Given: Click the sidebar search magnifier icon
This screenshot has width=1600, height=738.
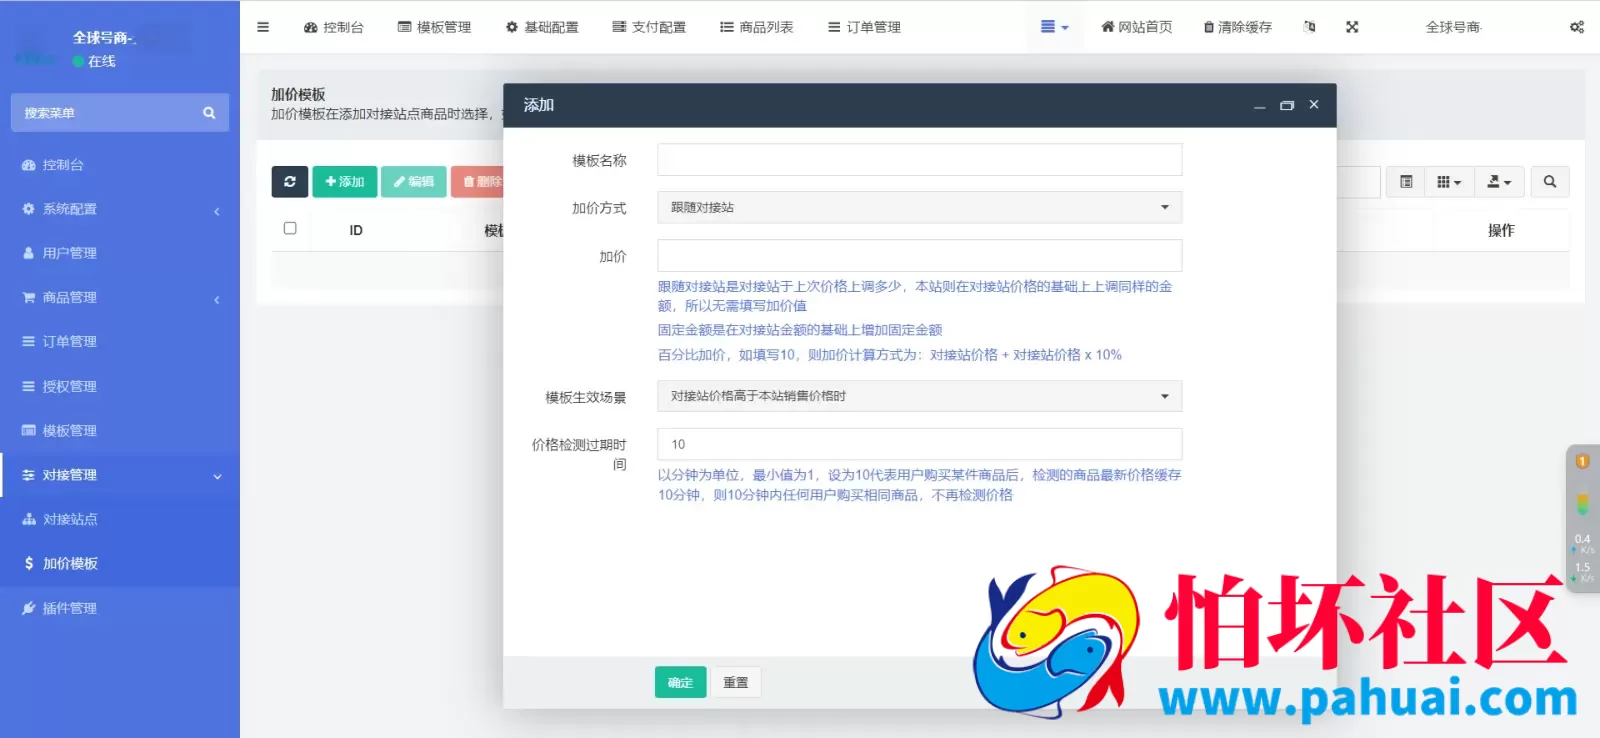Looking at the screenshot, I should pos(209,113).
